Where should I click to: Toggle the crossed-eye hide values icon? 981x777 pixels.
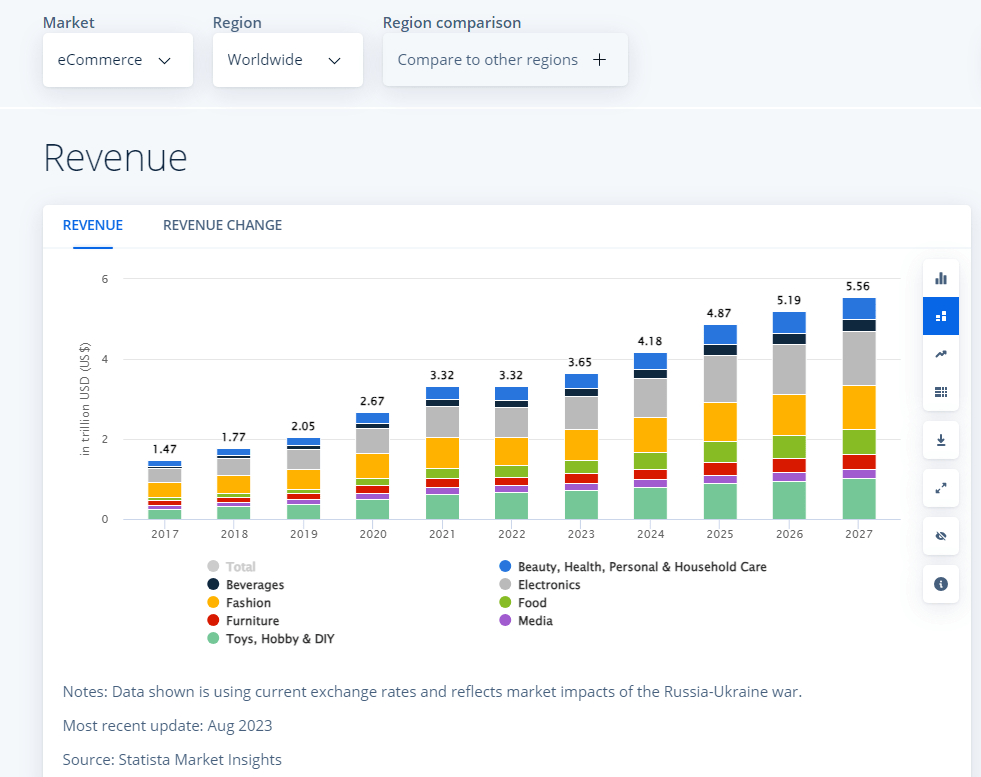pos(940,536)
